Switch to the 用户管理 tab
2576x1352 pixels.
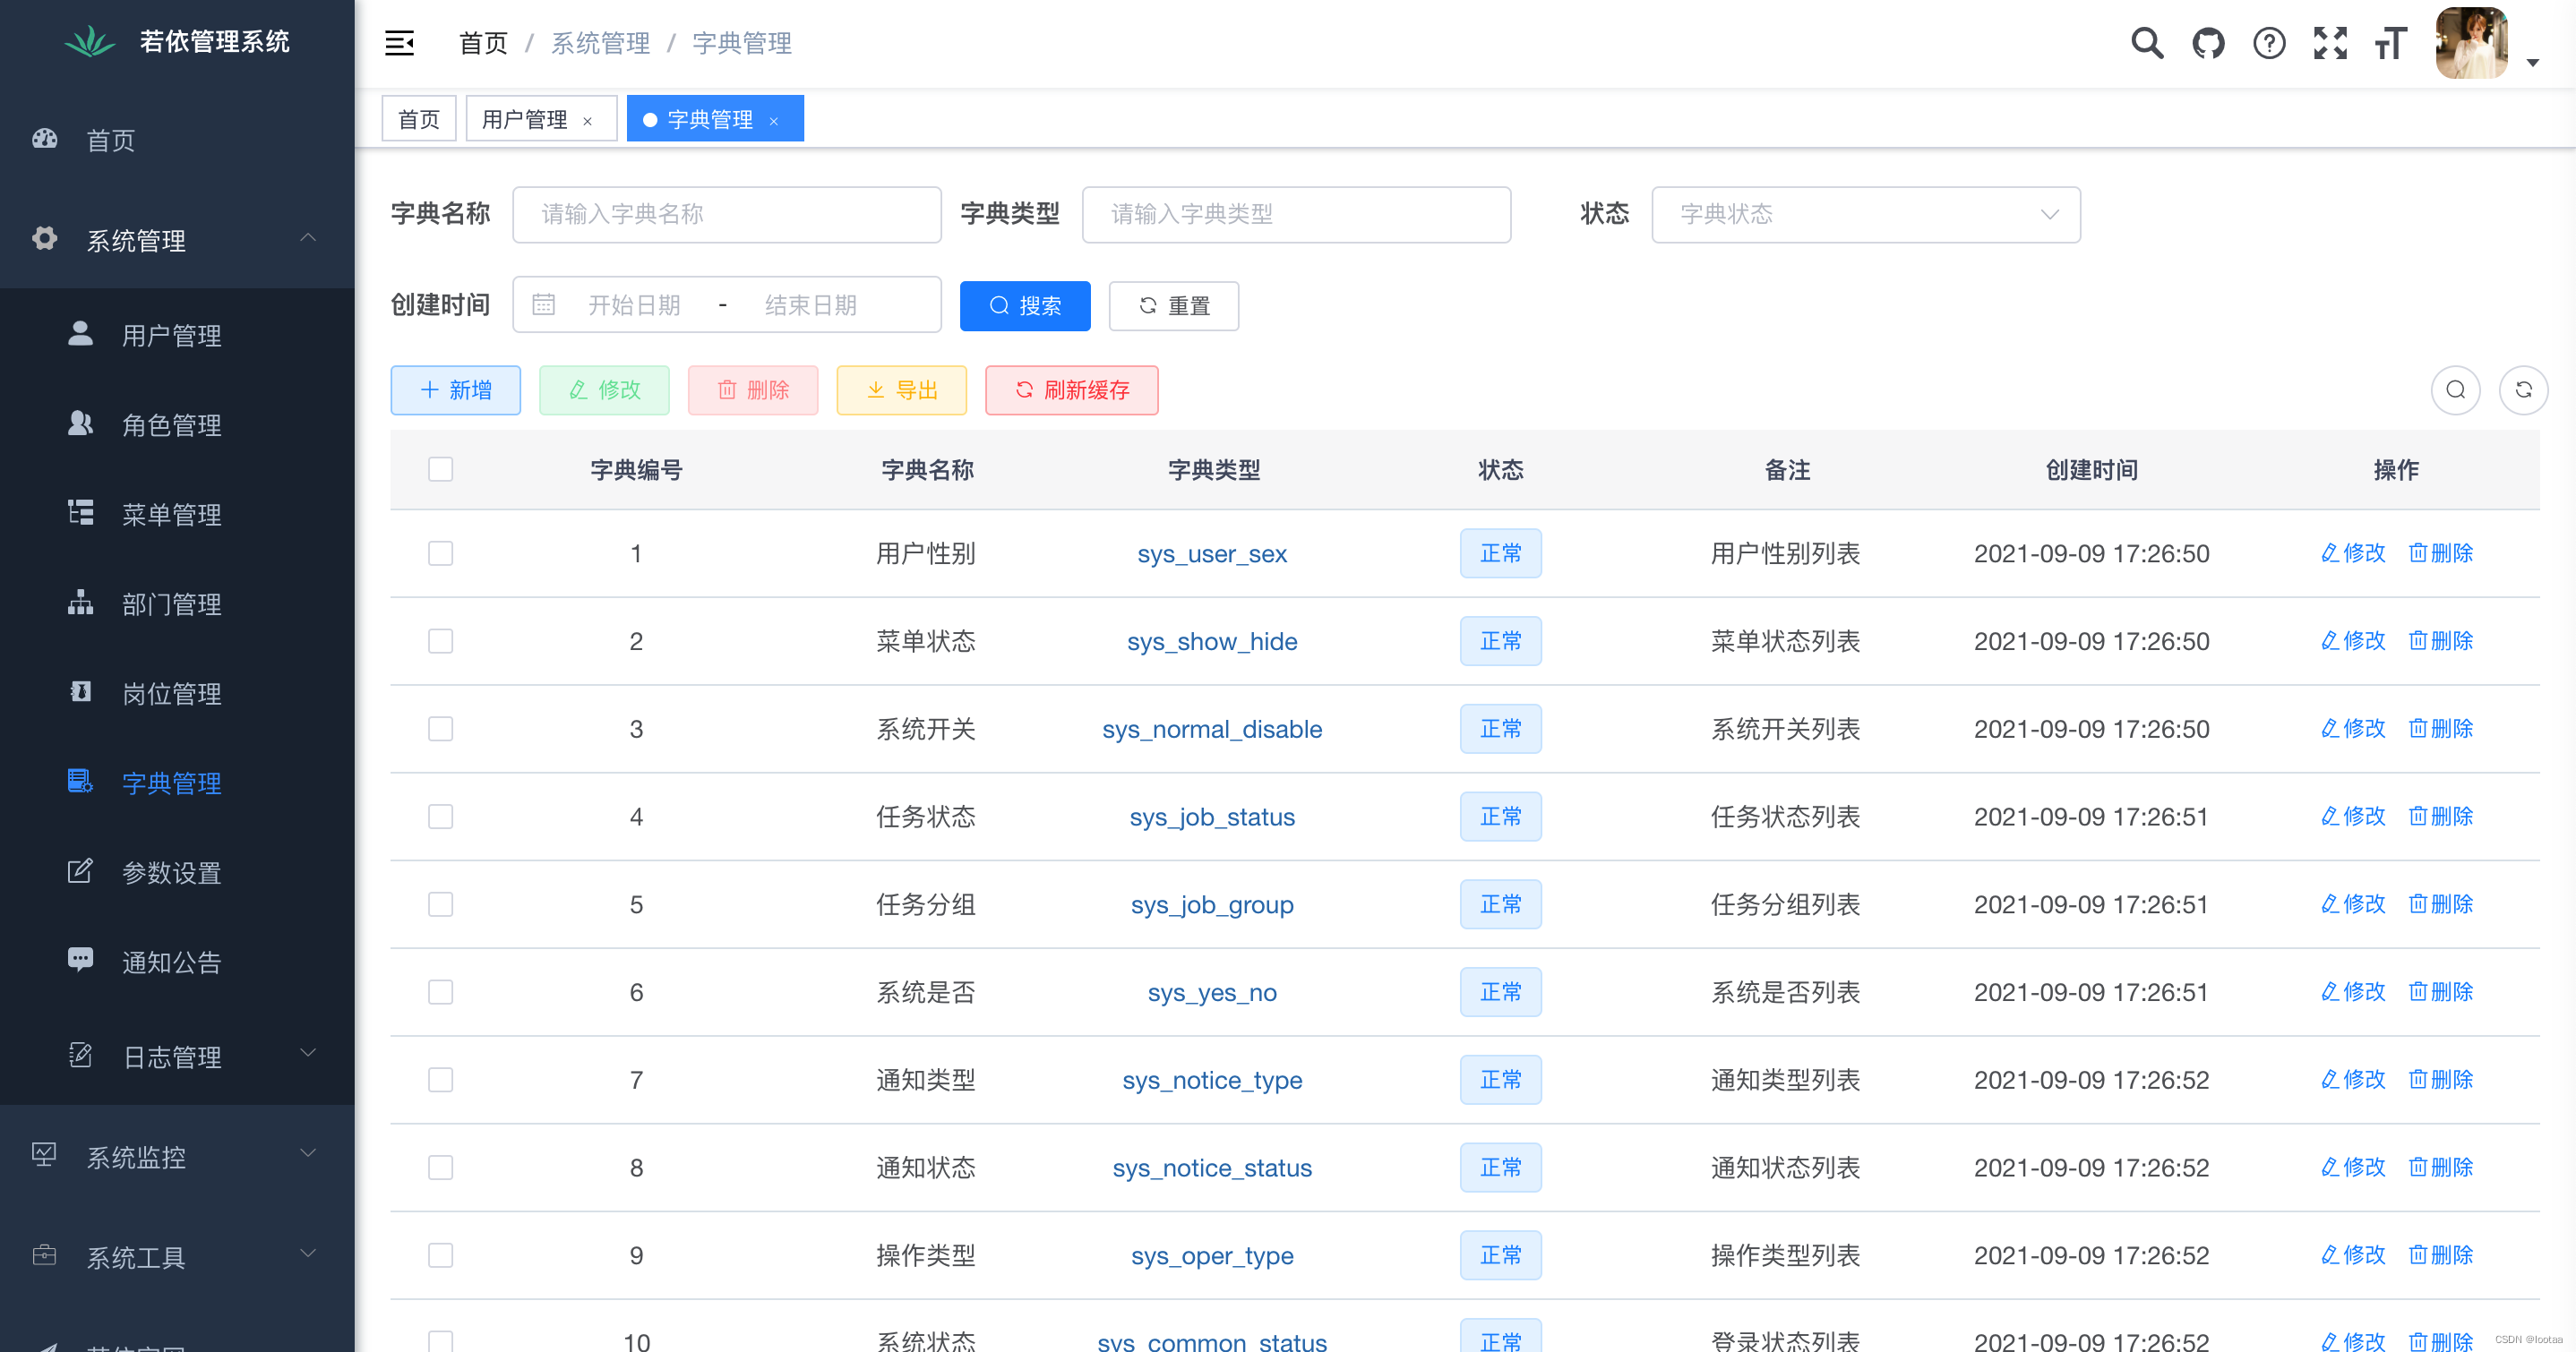pos(525,120)
